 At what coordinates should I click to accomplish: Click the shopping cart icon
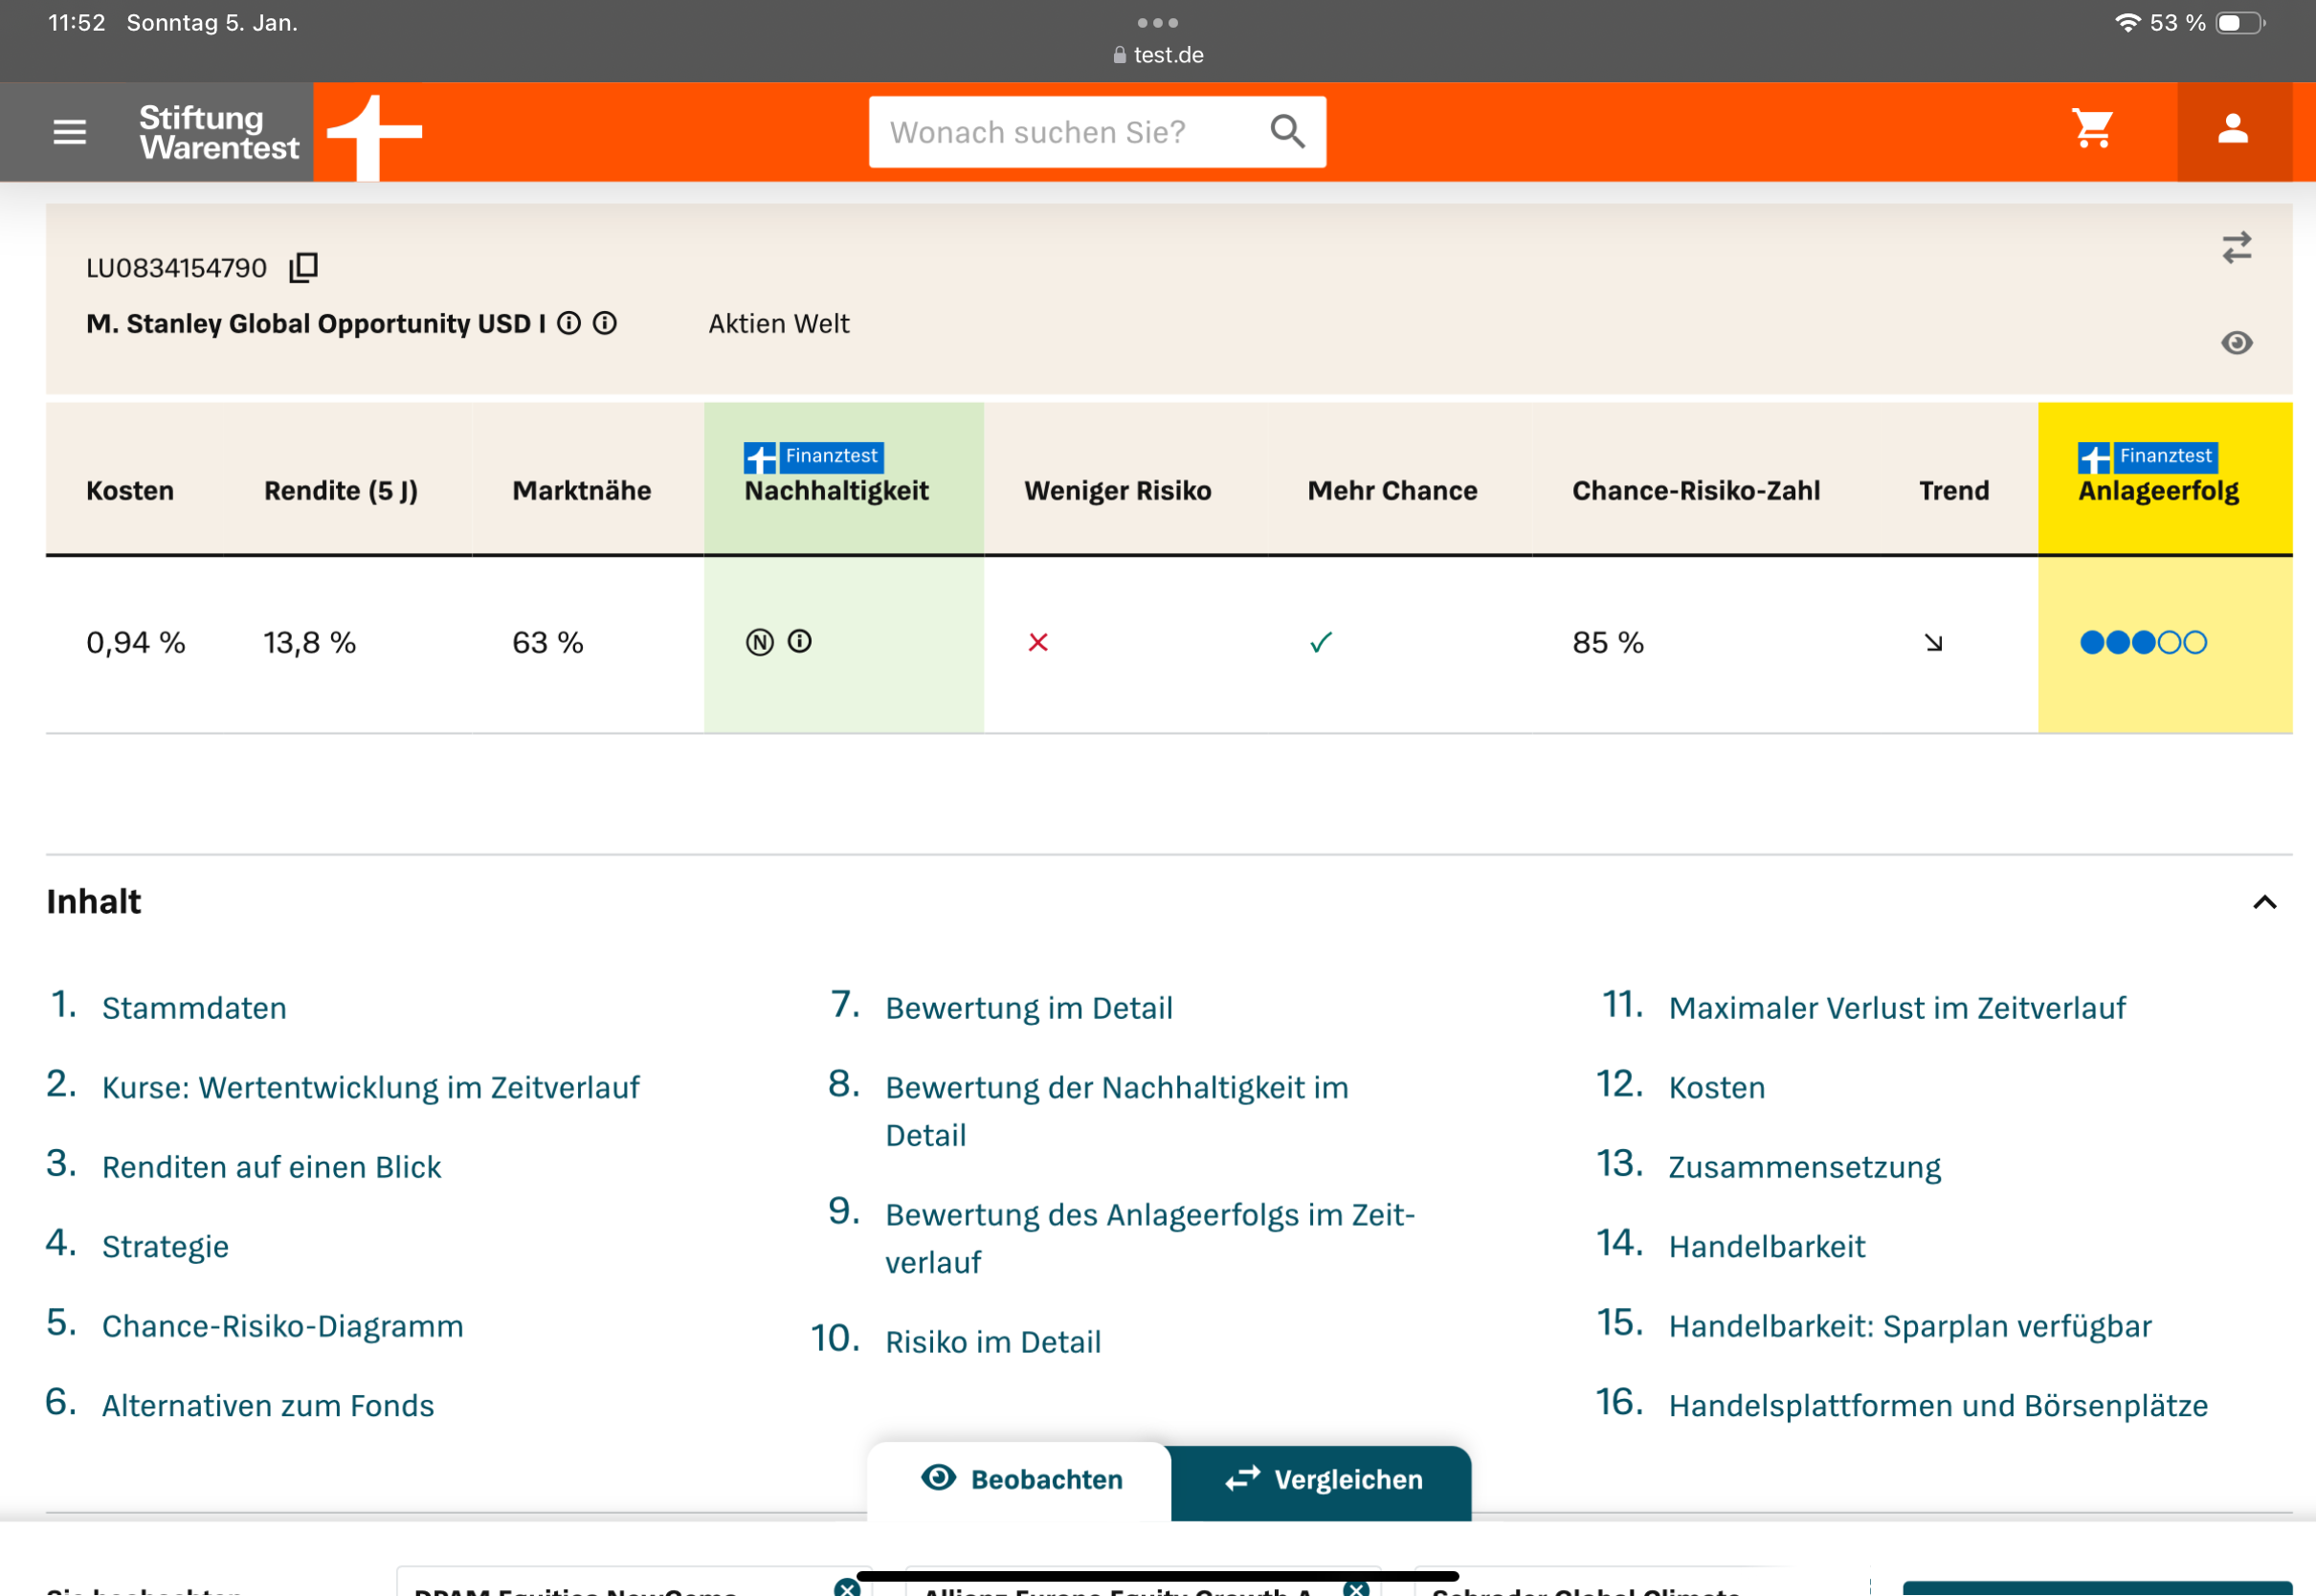pyautogui.click(x=2092, y=130)
